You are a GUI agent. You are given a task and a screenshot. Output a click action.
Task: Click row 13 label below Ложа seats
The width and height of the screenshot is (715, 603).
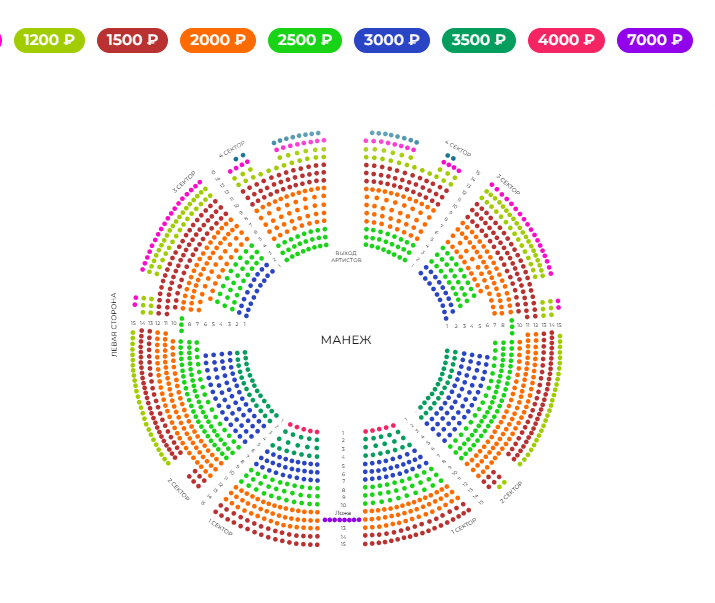tap(343, 528)
